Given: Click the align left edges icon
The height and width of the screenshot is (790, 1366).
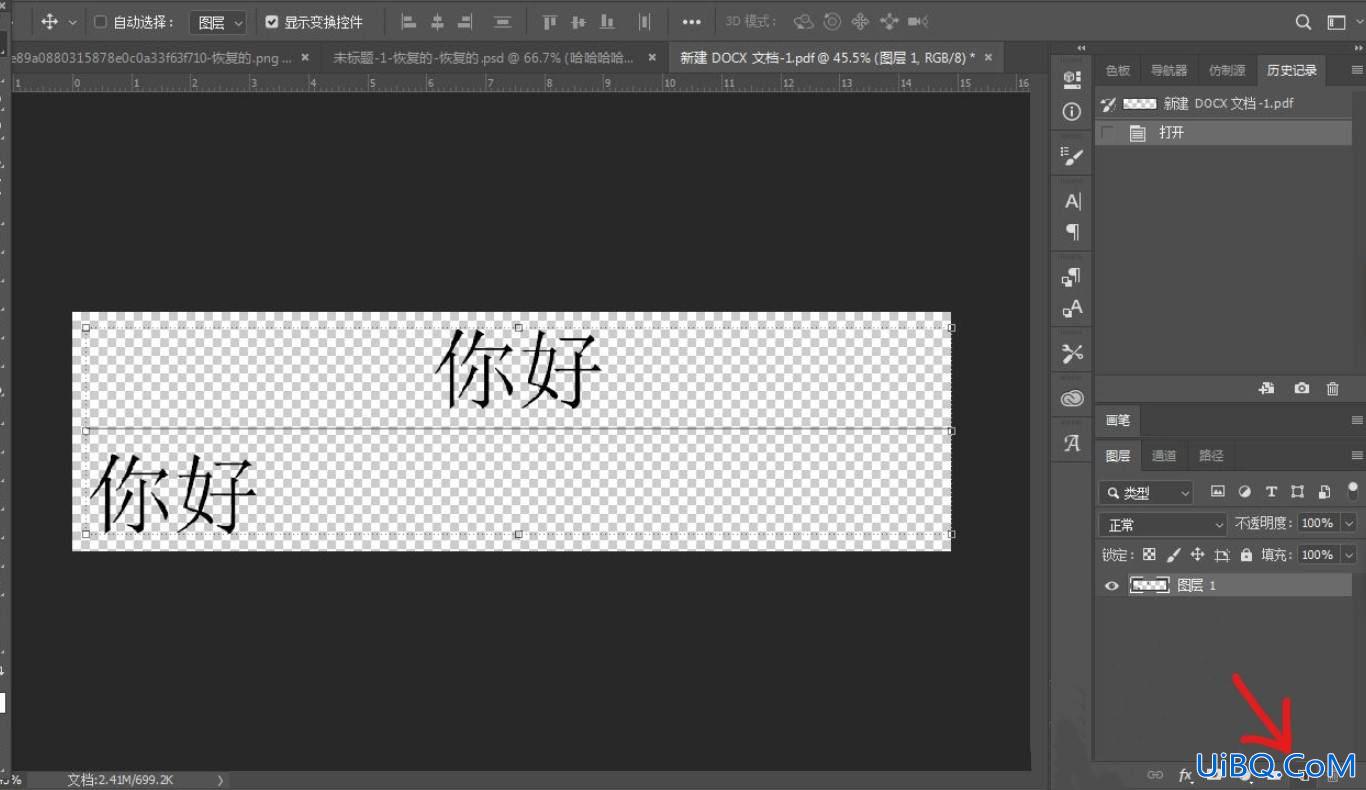Looking at the screenshot, I should click(x=408, y=21).
